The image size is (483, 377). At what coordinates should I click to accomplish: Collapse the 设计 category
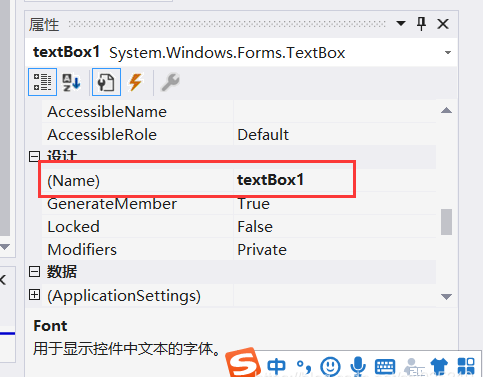coord(34,156)
